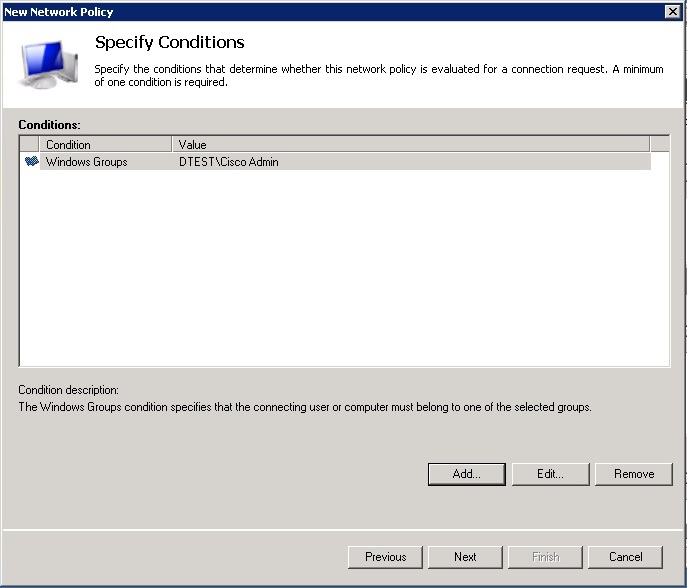687x588 pixels.
Task: Open Edit... for the selected condition
Action: pos(550,474)
